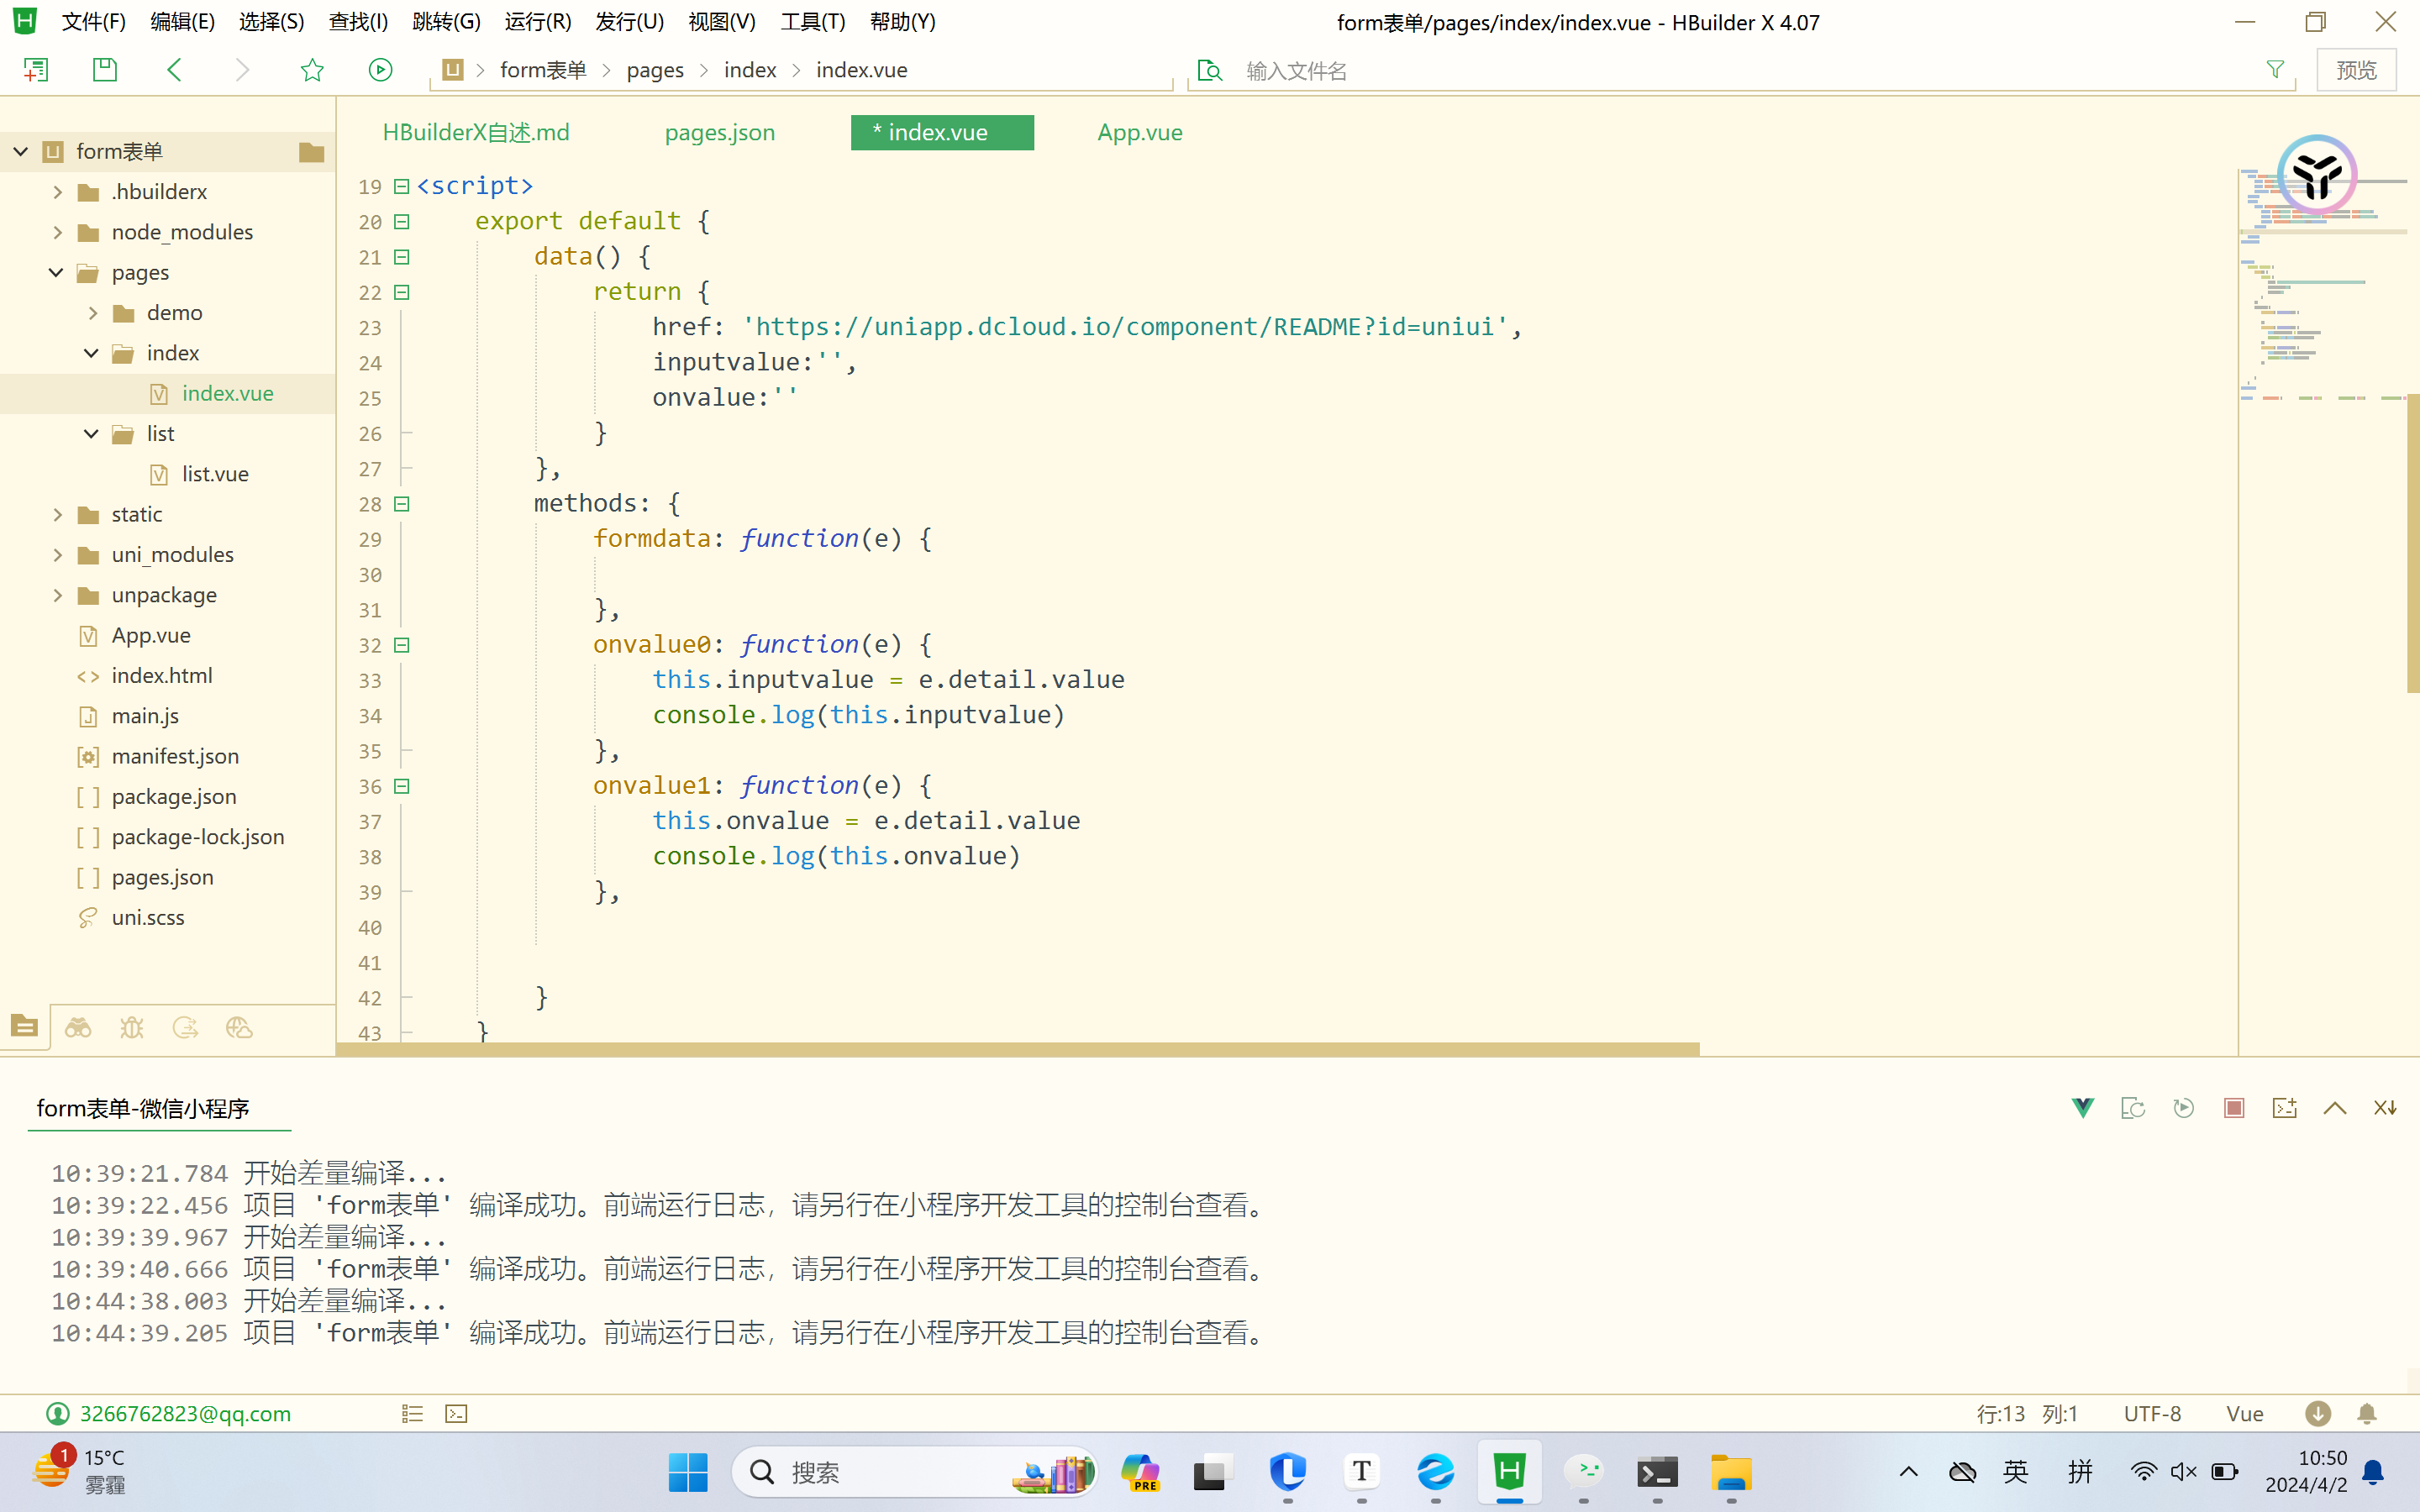This screenshot has width=2420, height=1512.
Task: Click the debug bug icon in sidebar bottom
Action: click(132, 1028)
